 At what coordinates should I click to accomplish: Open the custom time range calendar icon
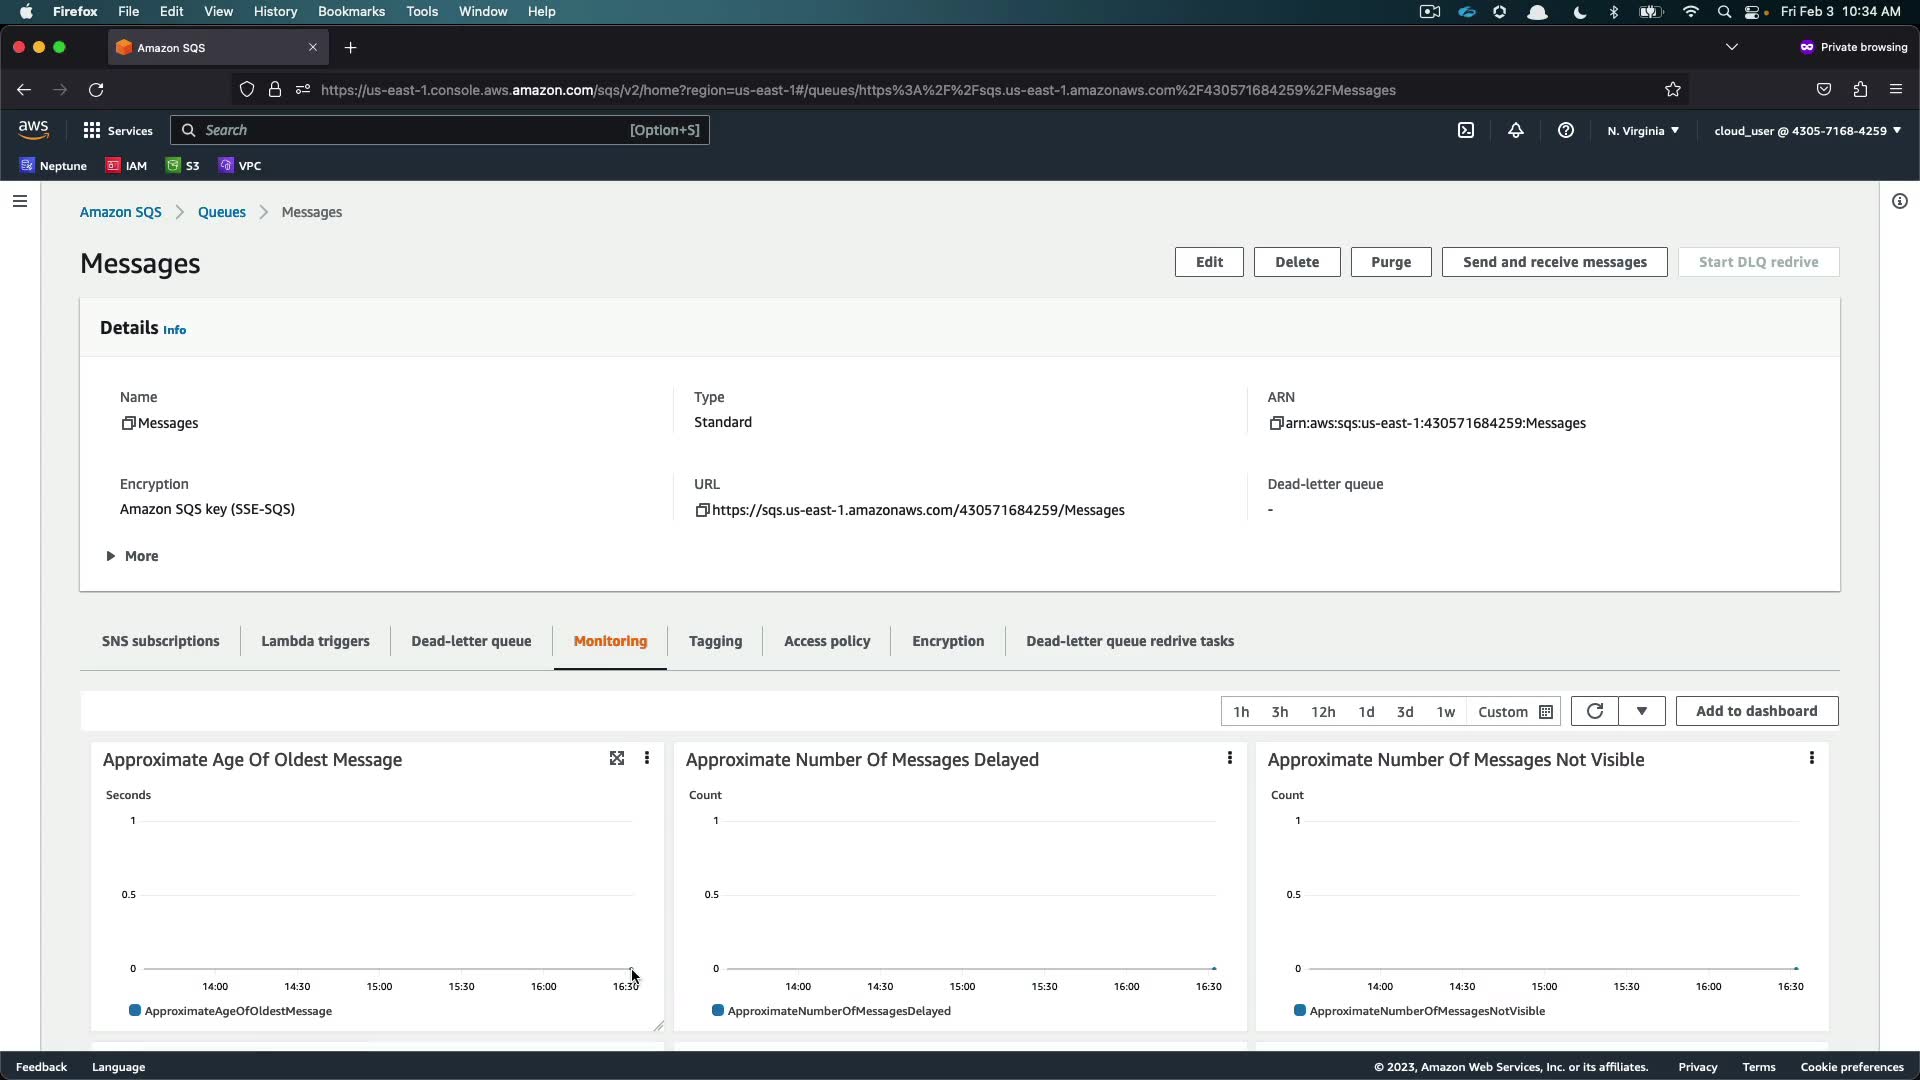coord(1546,712)
